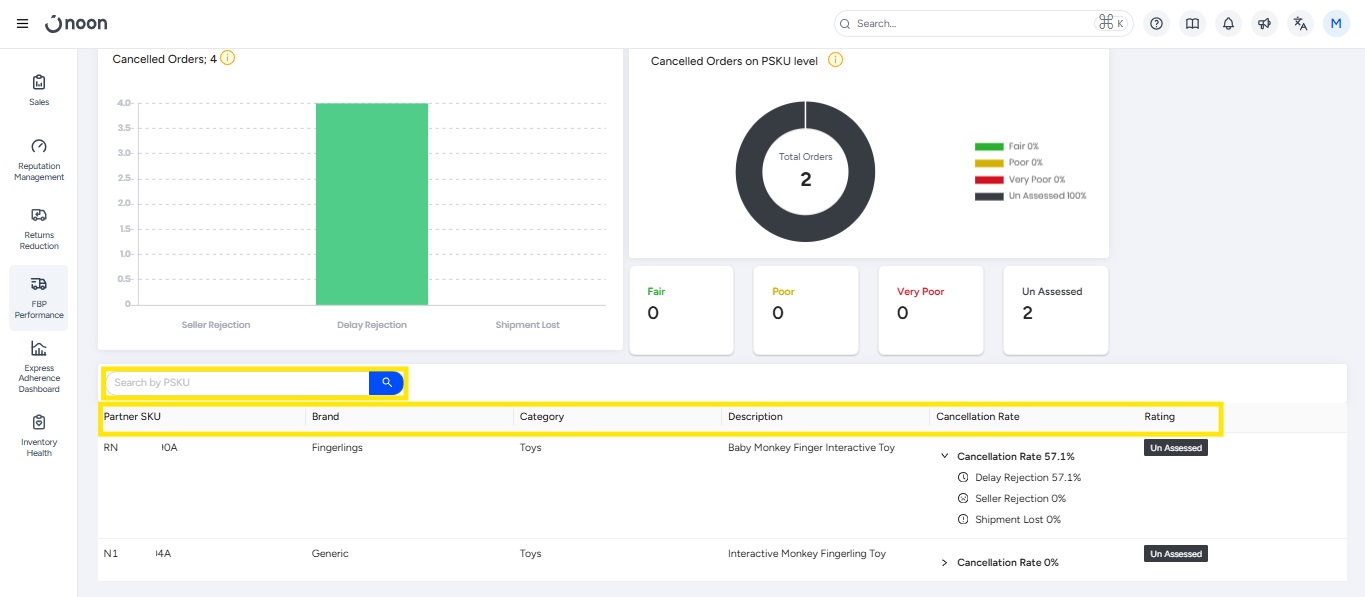Click the Search by PSKU field
Image resolution: width=1365 pixels, height=597 pixels.
pyautogui.click(x=238, y=383)
